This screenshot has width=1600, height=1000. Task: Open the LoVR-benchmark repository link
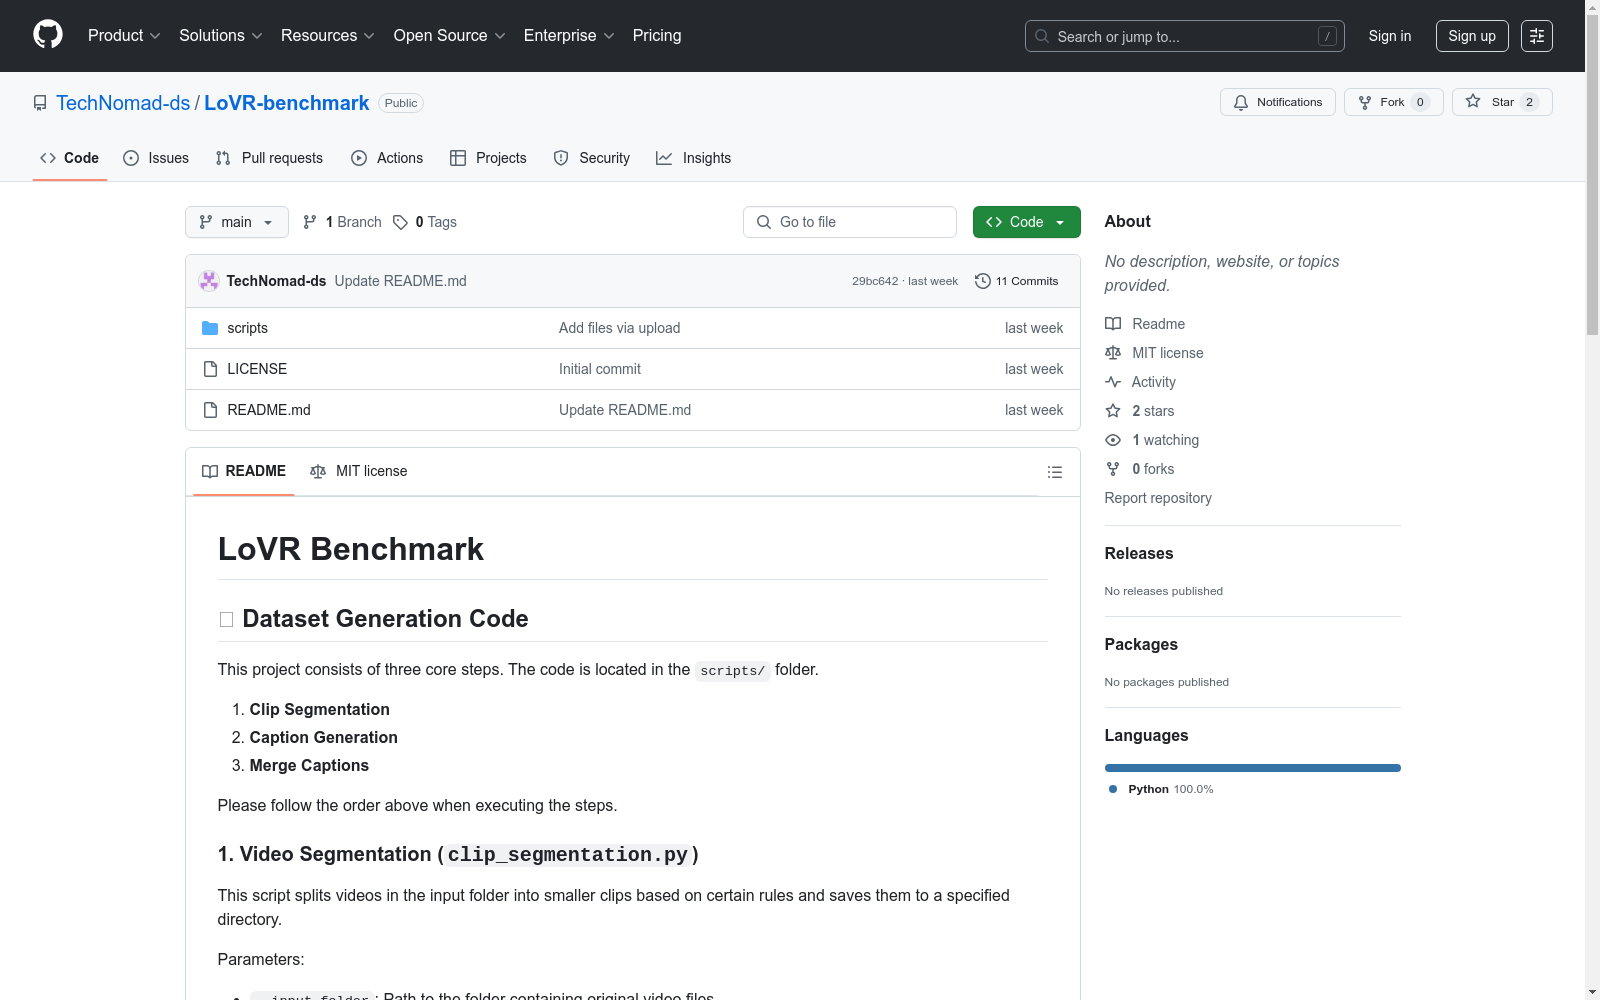click(287, 103)
